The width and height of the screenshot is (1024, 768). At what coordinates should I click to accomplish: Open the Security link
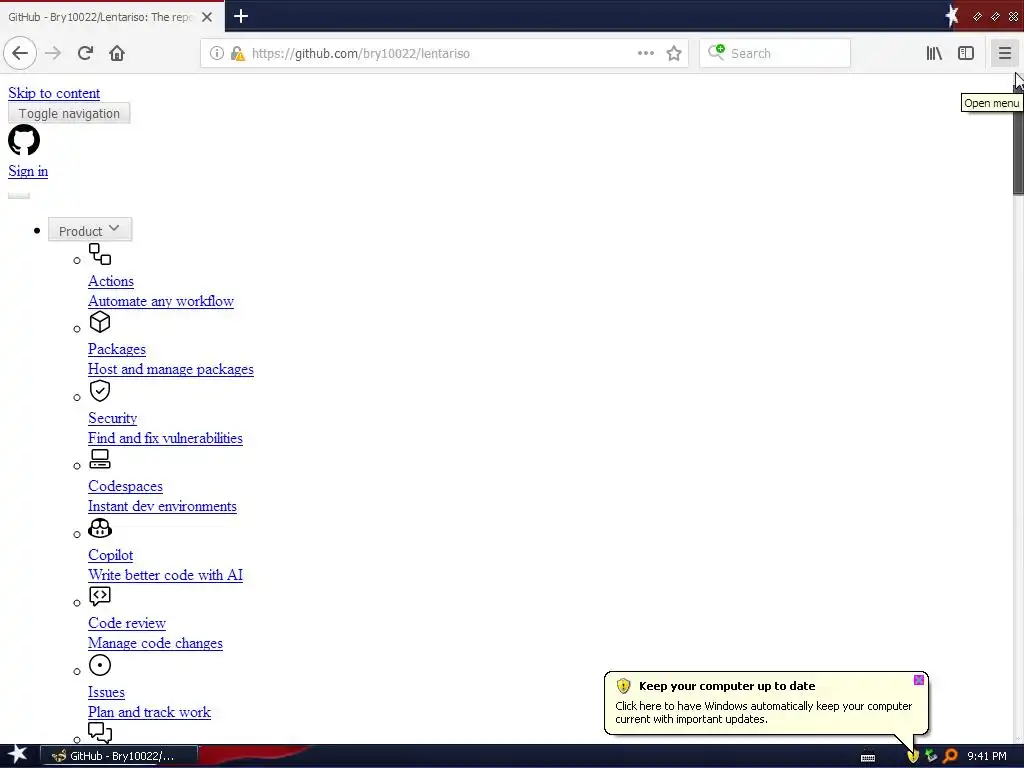[112, 418]
